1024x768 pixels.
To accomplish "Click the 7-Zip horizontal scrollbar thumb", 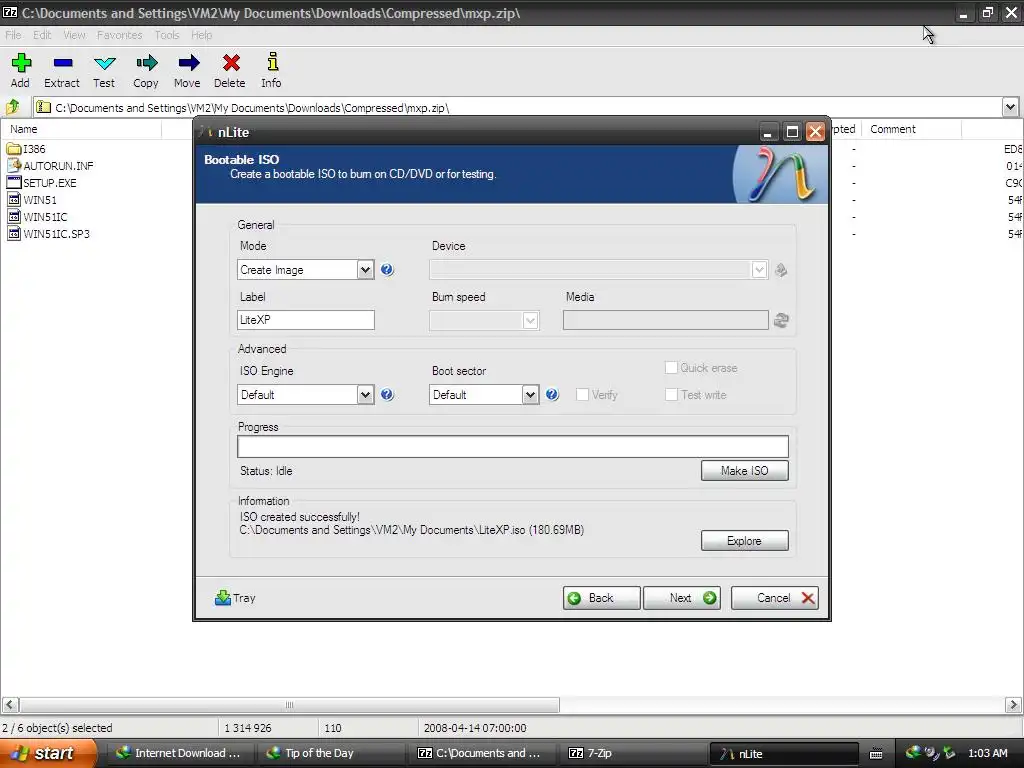I will click(289, 705).
